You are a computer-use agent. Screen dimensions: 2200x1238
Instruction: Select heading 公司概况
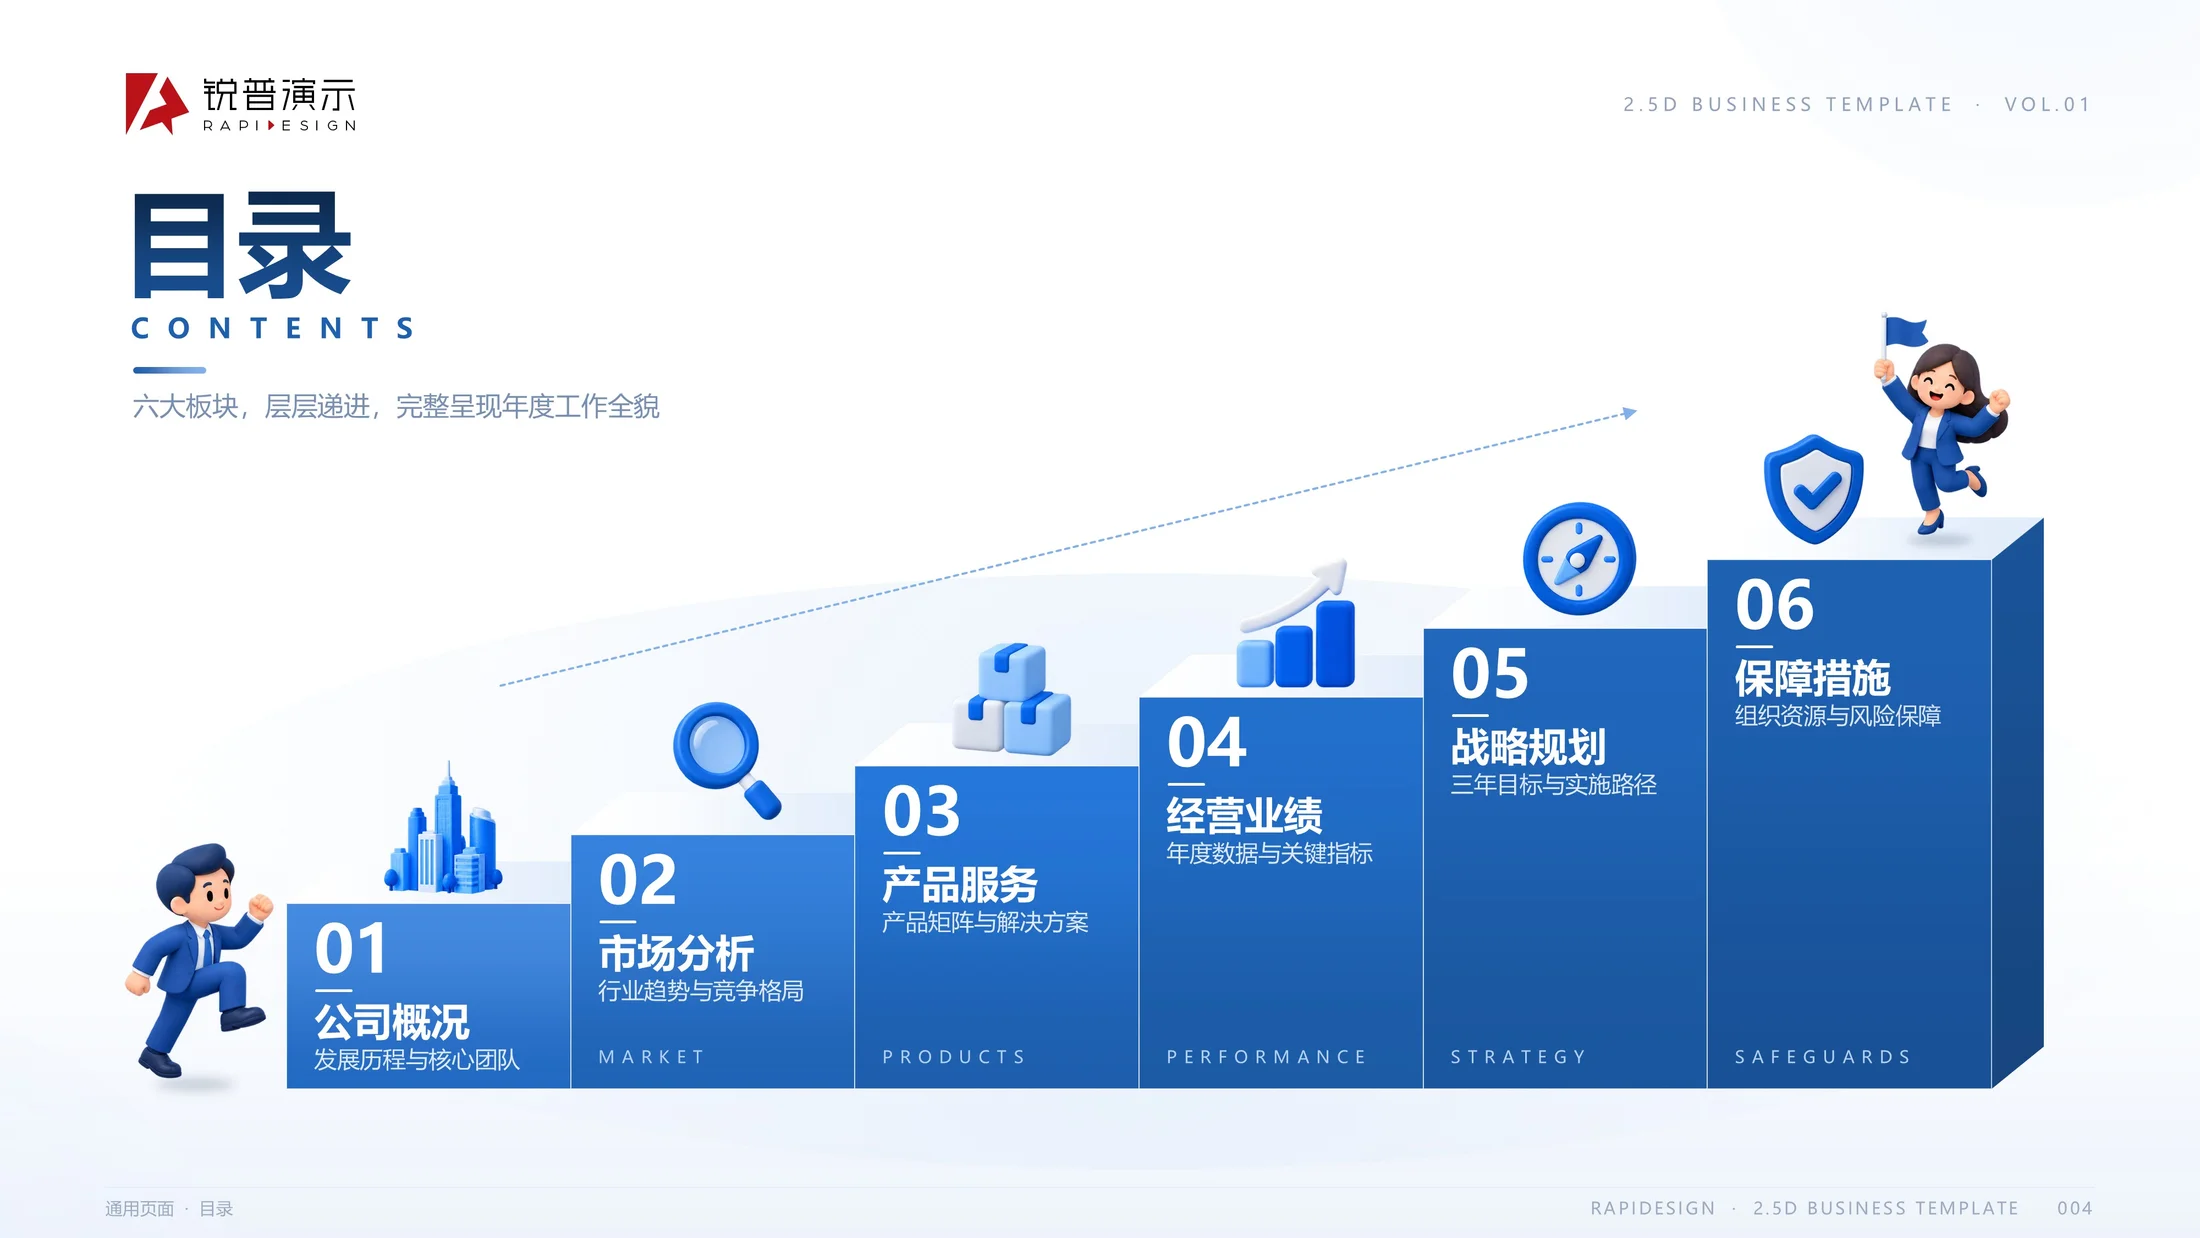click(392, 1022)
